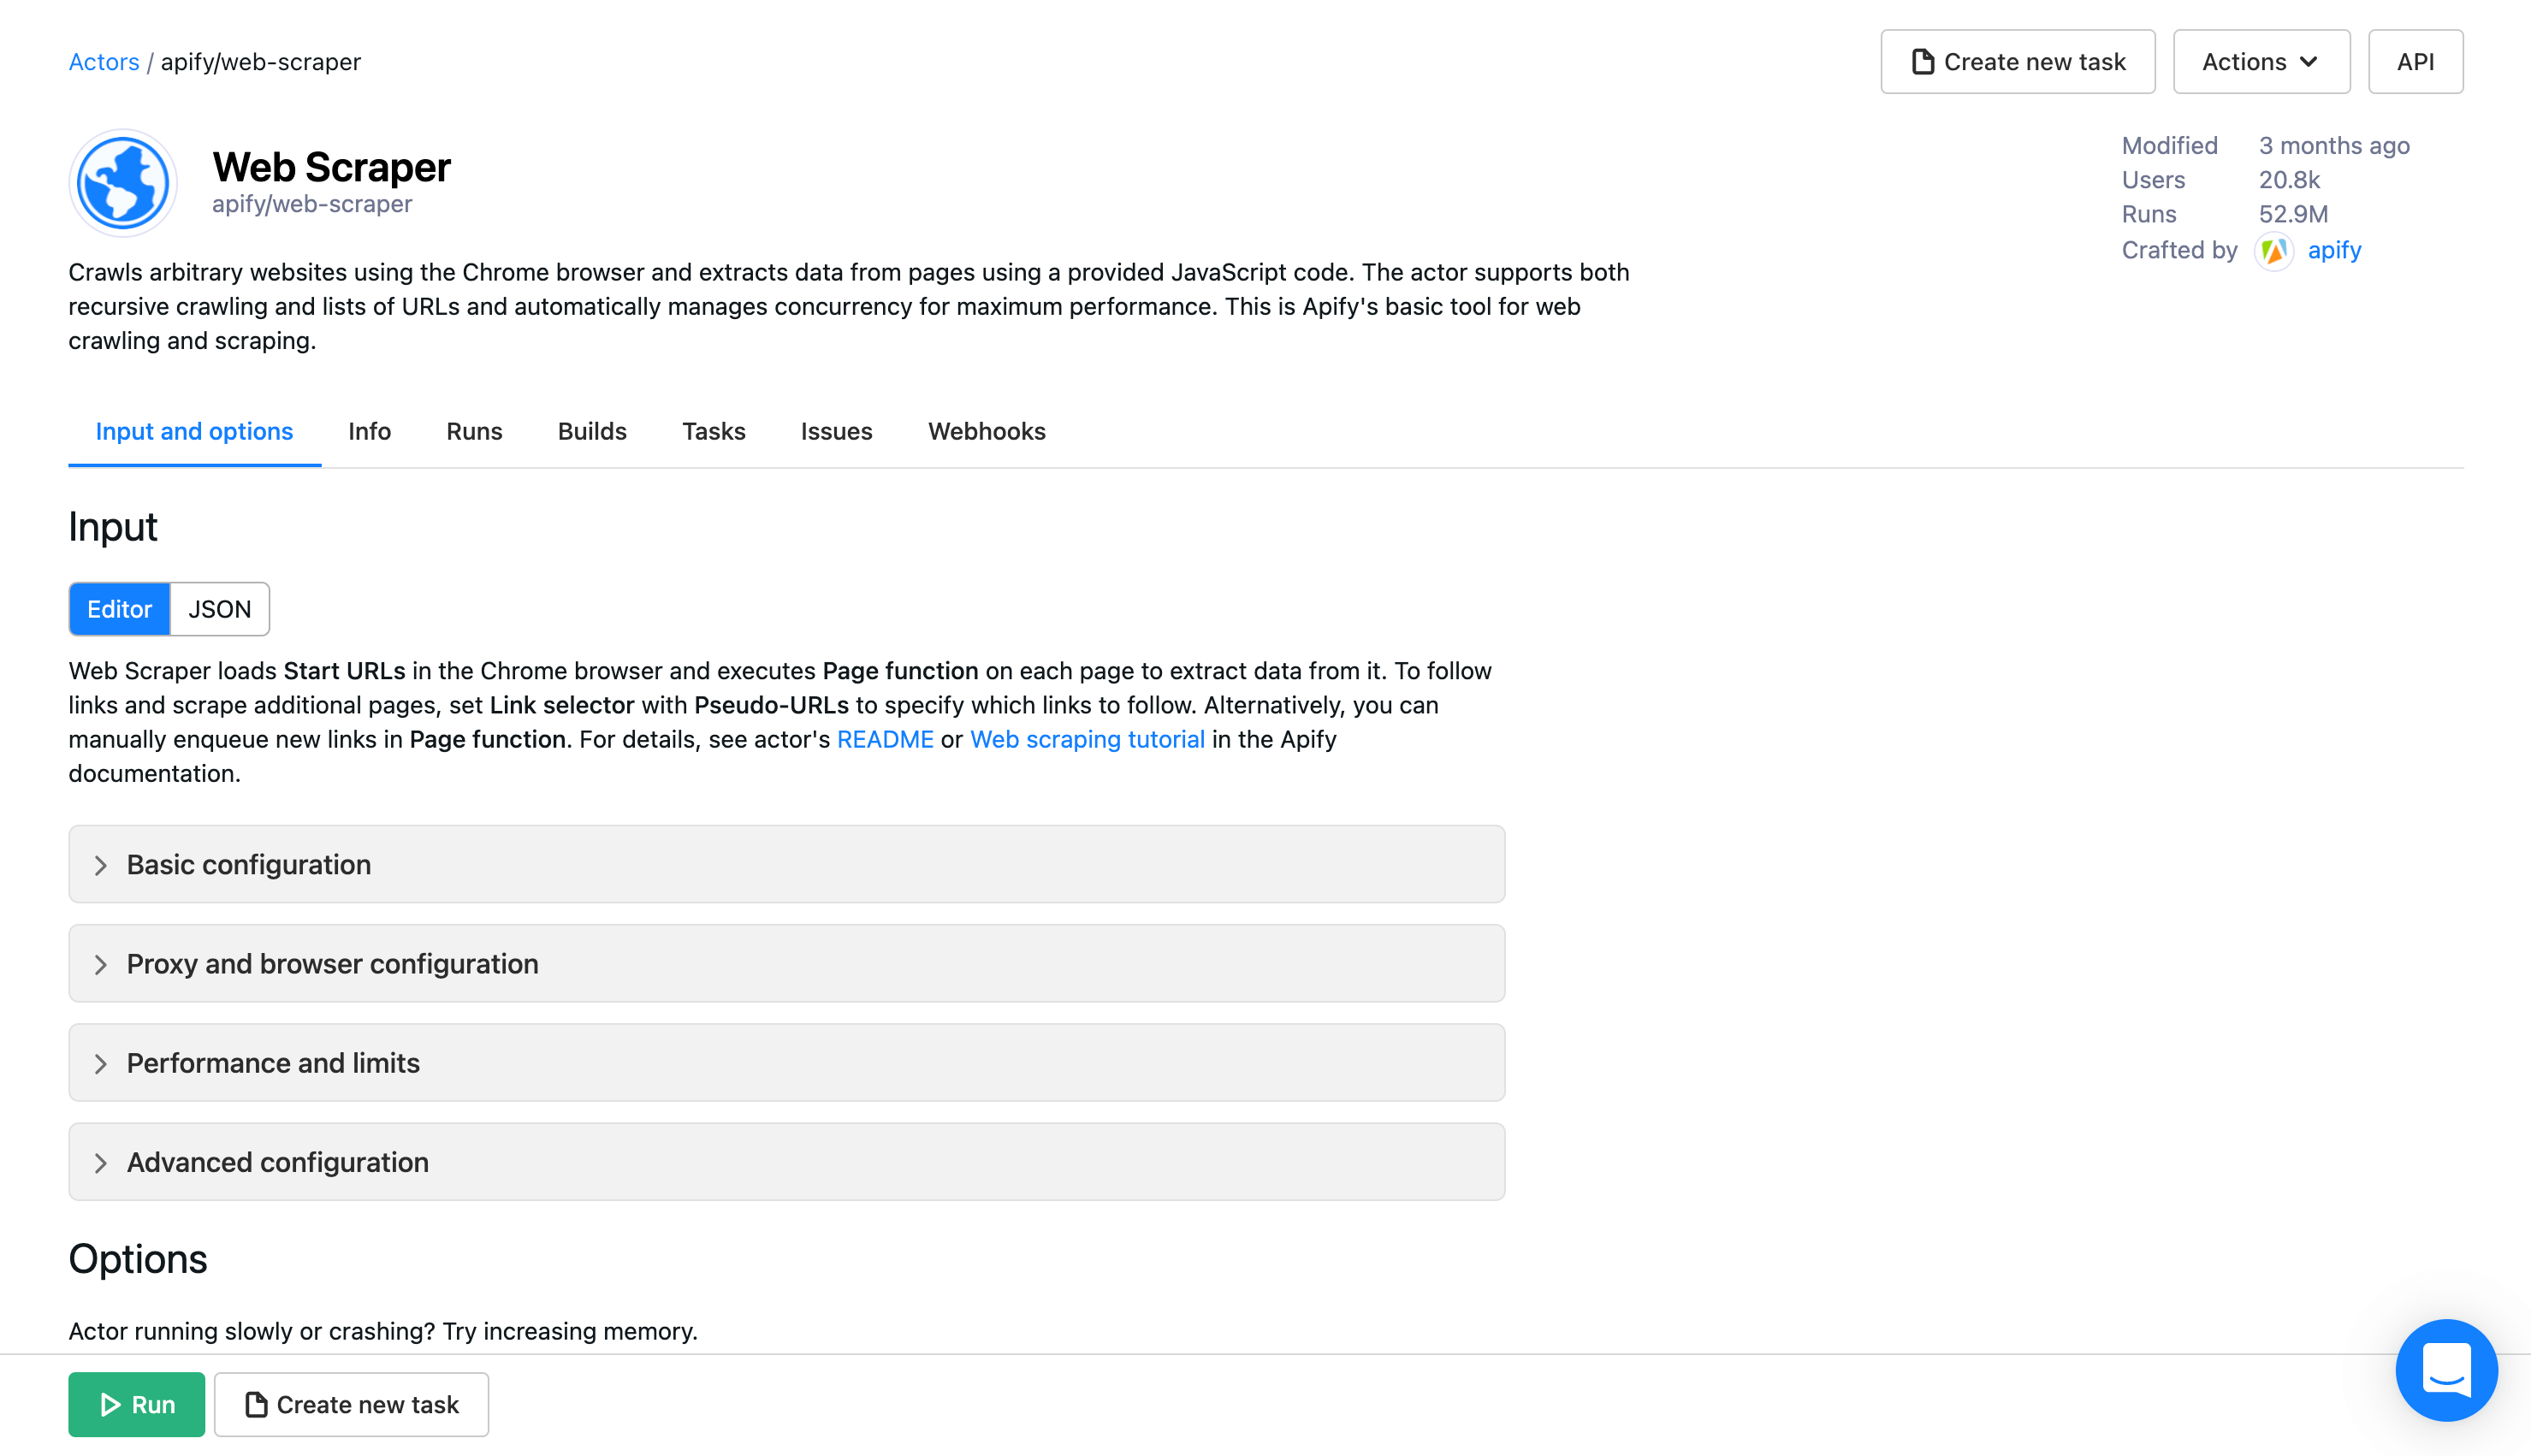The image size is (2531, 1456).
Task: Click the actor's README link
Action: tap(884, 739)
